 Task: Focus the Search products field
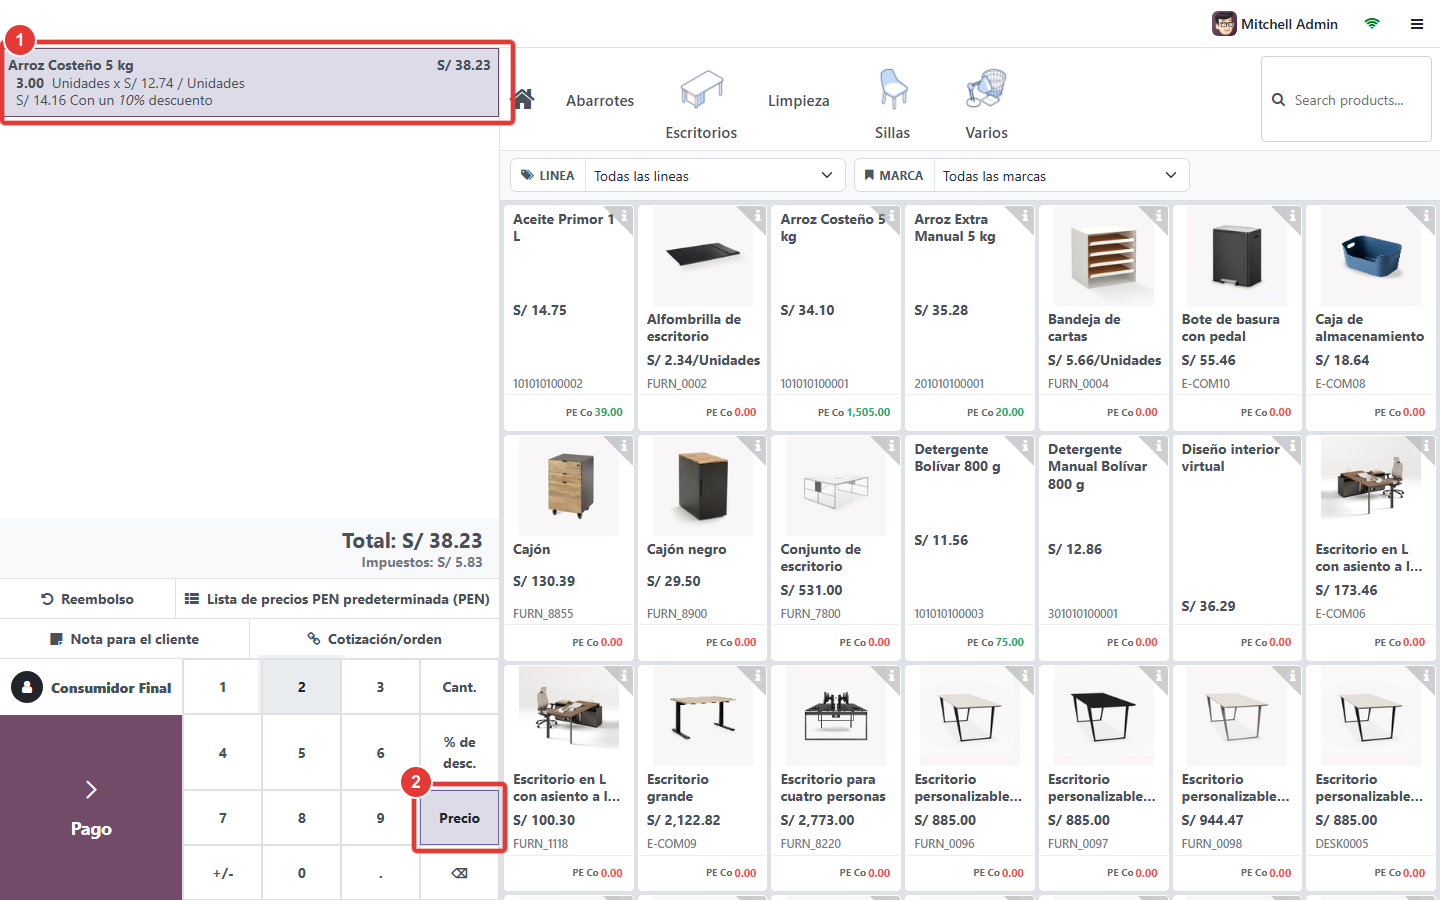[x=1346, y=99]
